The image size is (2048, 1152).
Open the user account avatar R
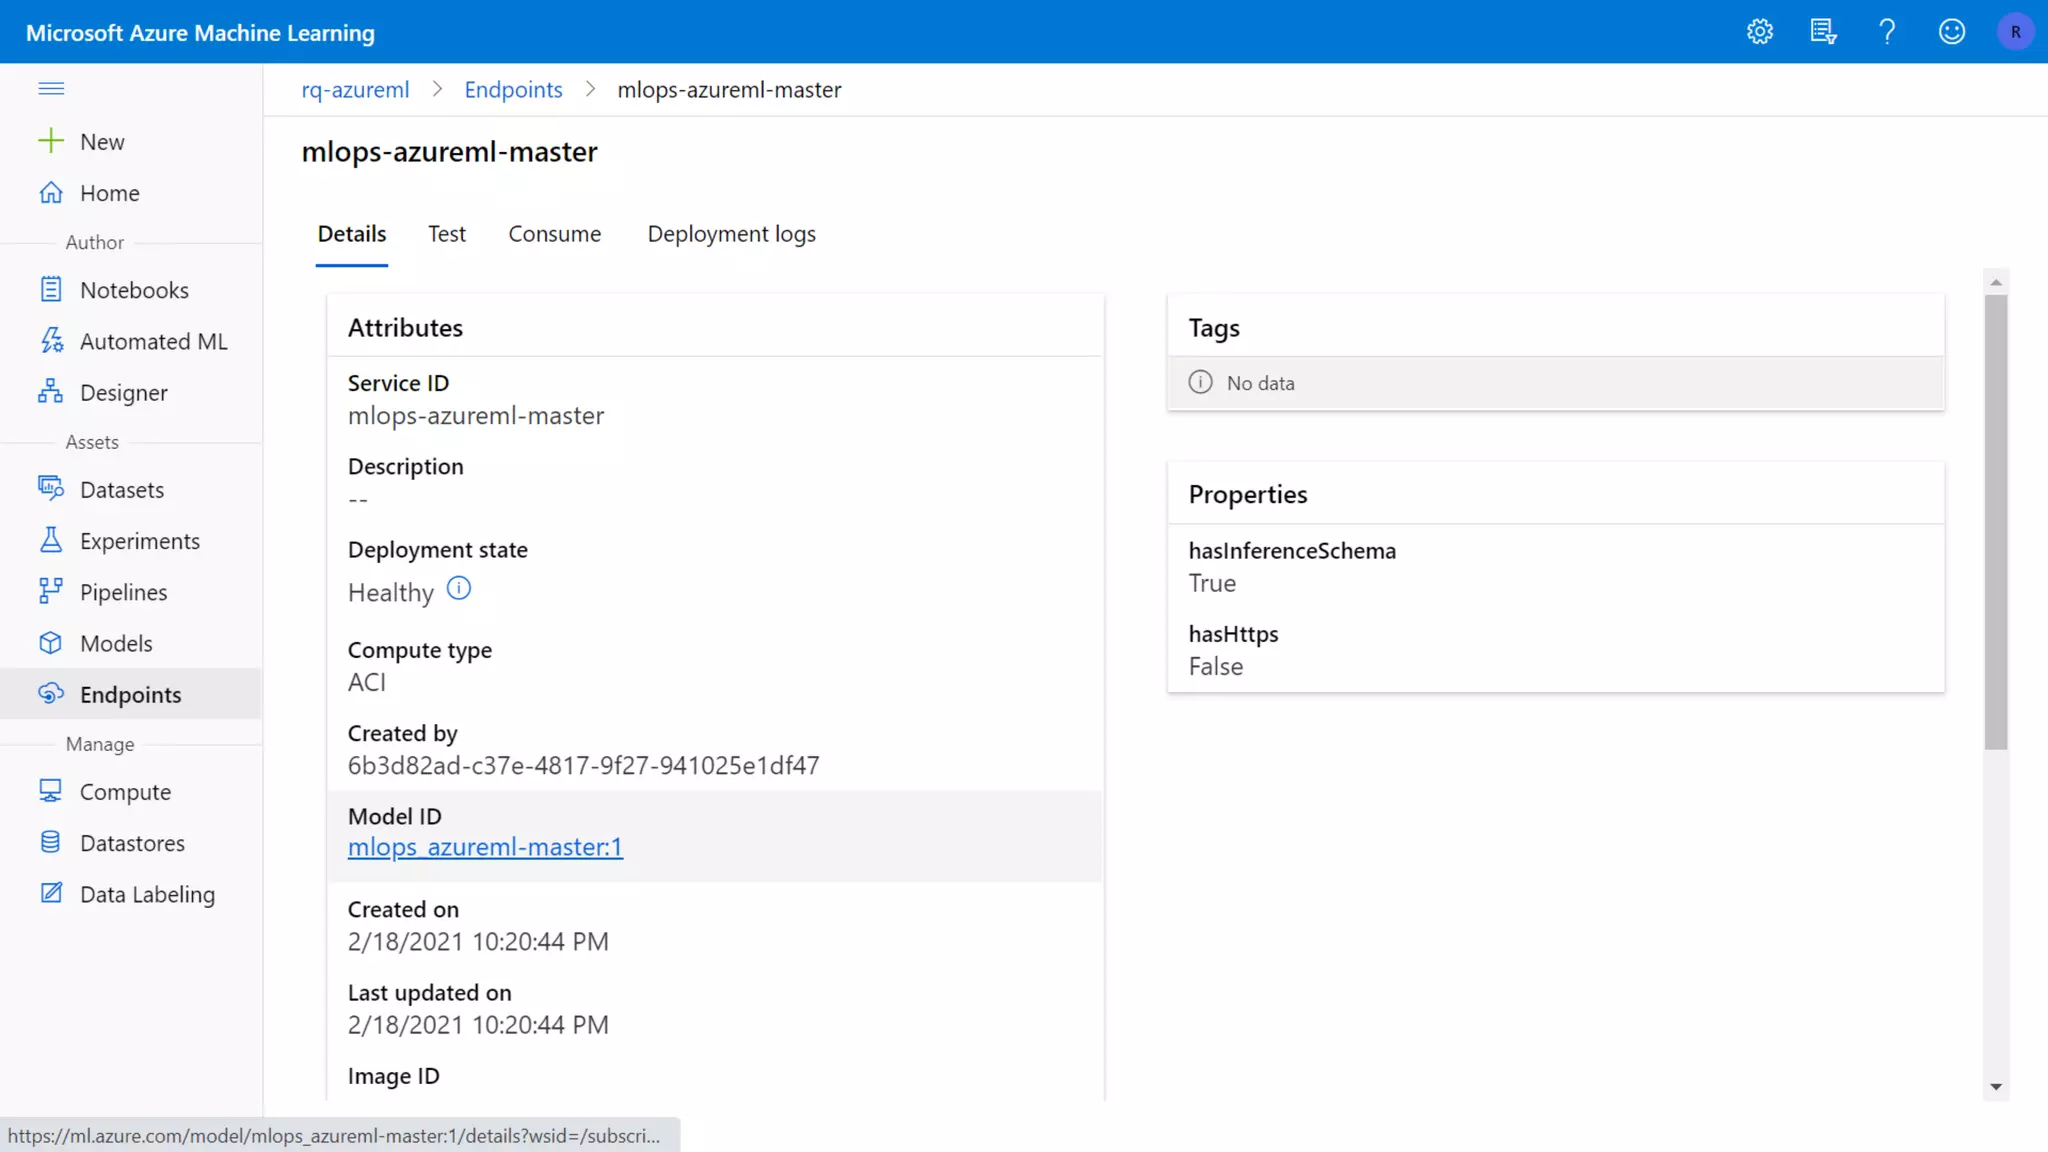2015,32
